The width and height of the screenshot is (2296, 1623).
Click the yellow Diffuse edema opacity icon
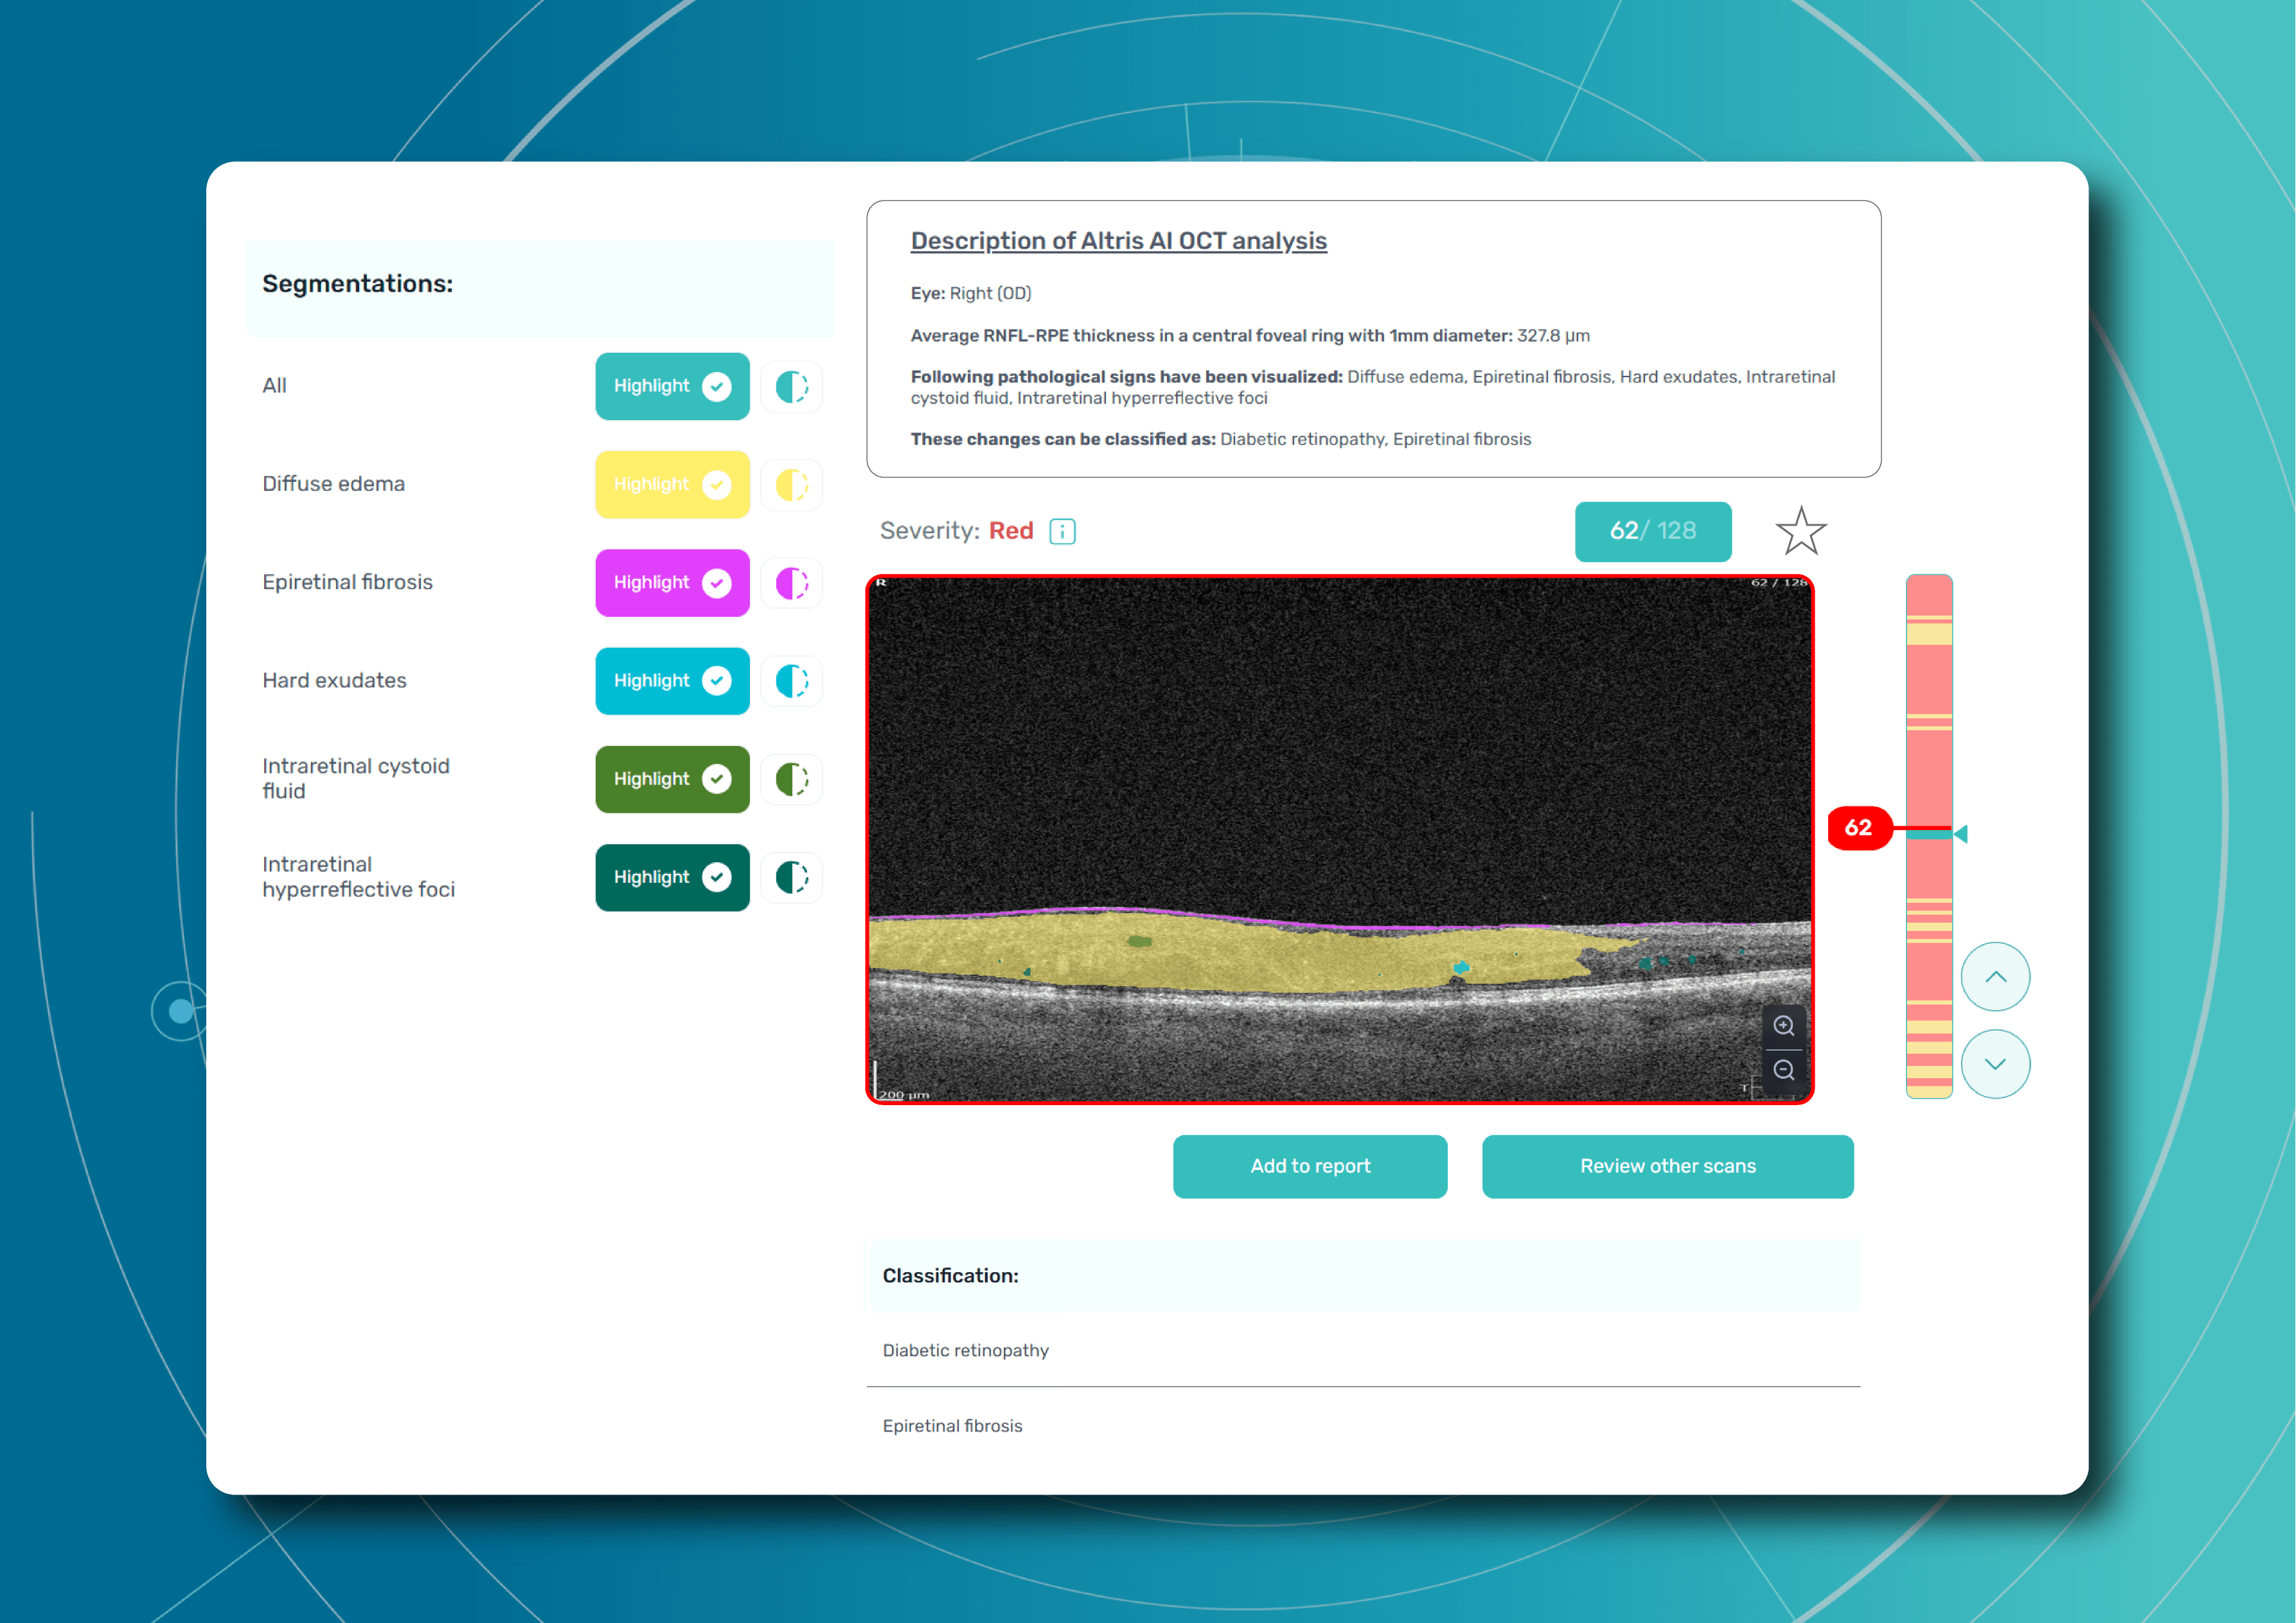click(x=792, y=484)
